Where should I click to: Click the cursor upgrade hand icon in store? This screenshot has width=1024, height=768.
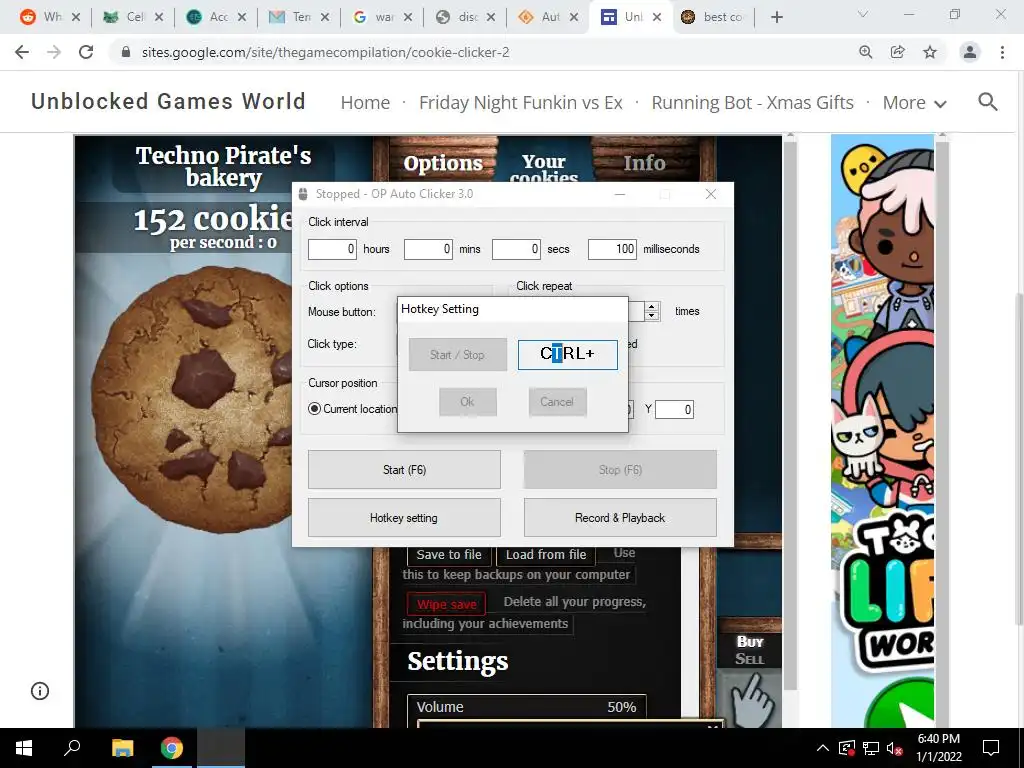(x=754, y=700)
